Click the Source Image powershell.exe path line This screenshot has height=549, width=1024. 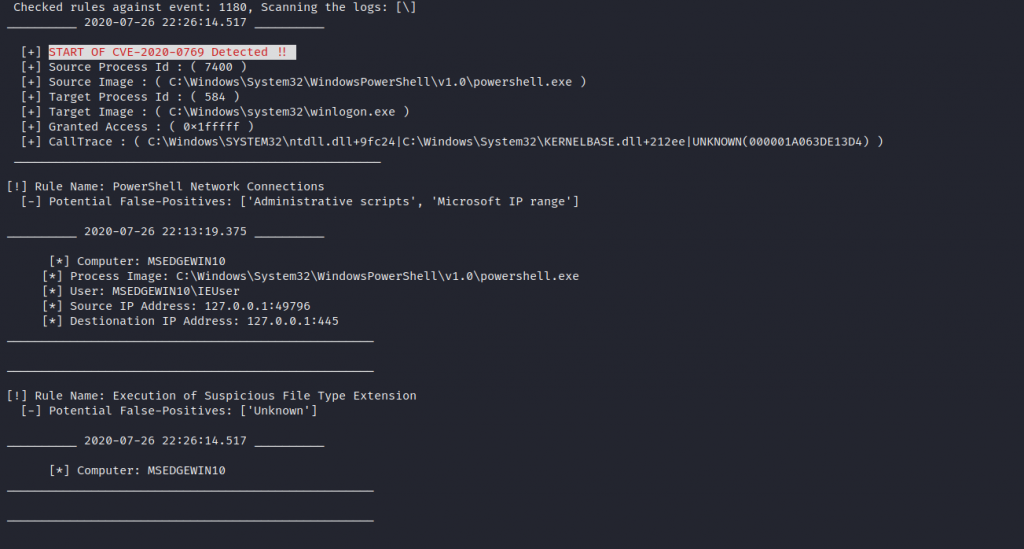tap(303, 81)
